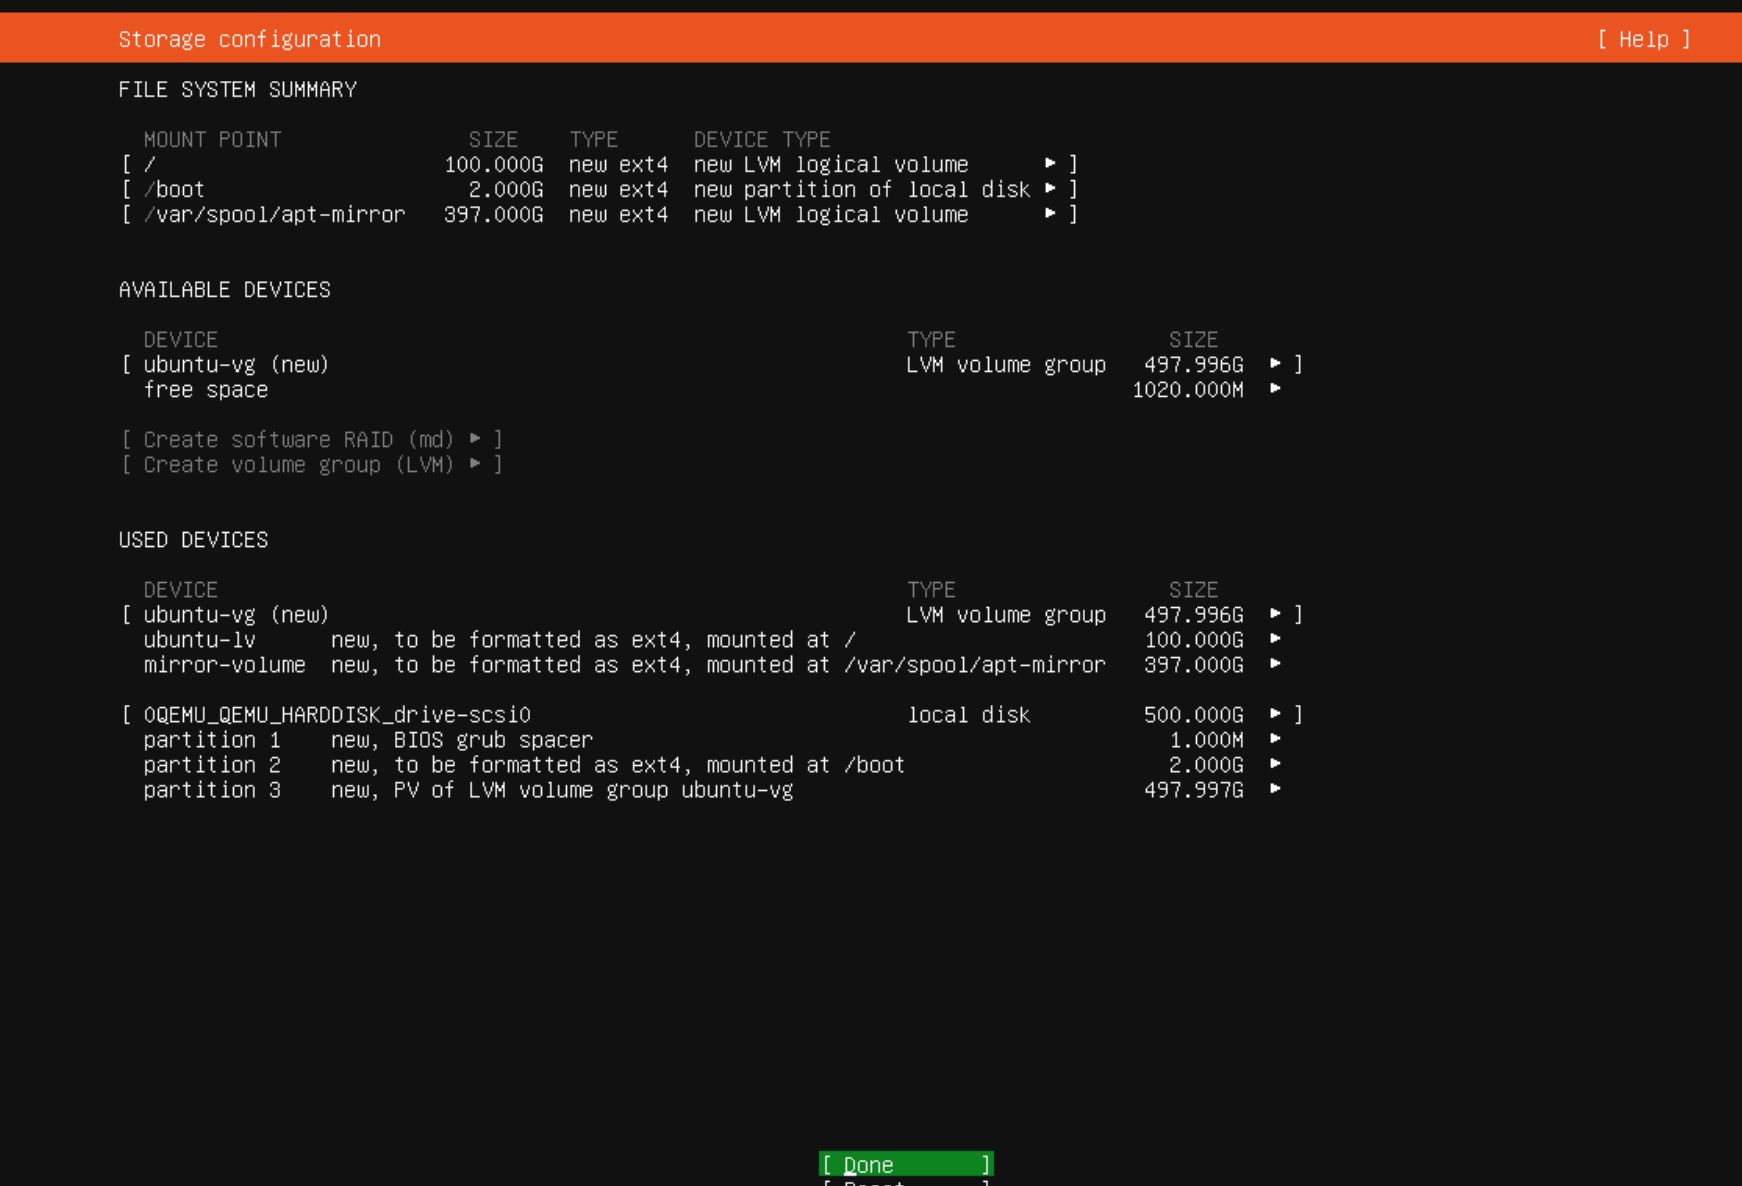Select ubuntu-vg (new) in Used Devices

coord(712,614)
